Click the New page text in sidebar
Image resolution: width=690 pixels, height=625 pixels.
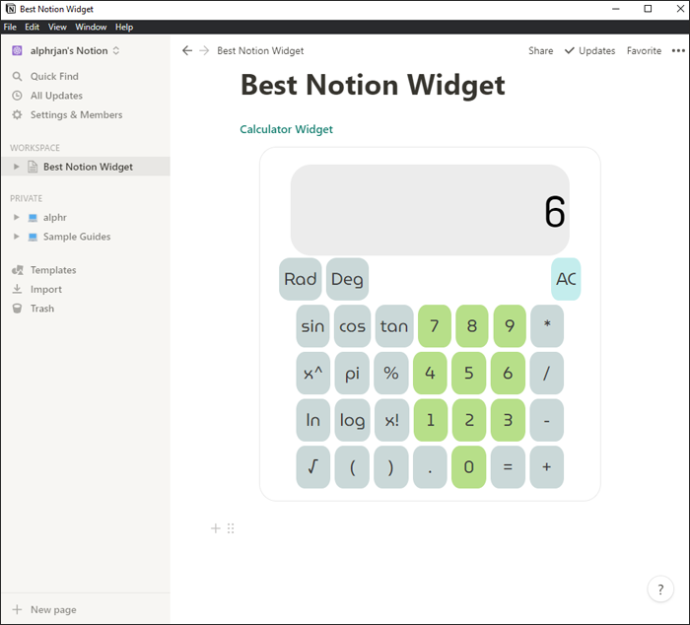(53, 610)
